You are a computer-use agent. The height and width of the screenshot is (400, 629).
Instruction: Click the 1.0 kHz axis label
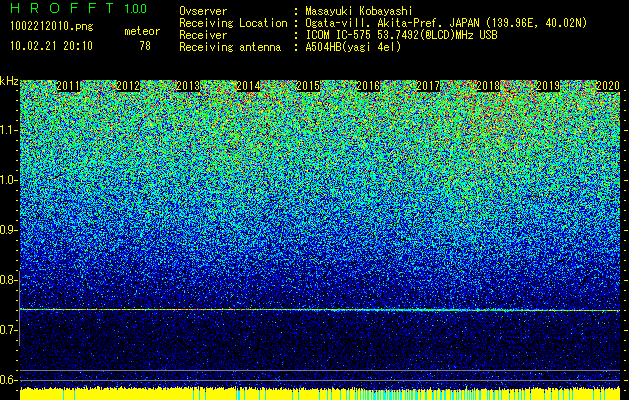click(x=9, y=180)
